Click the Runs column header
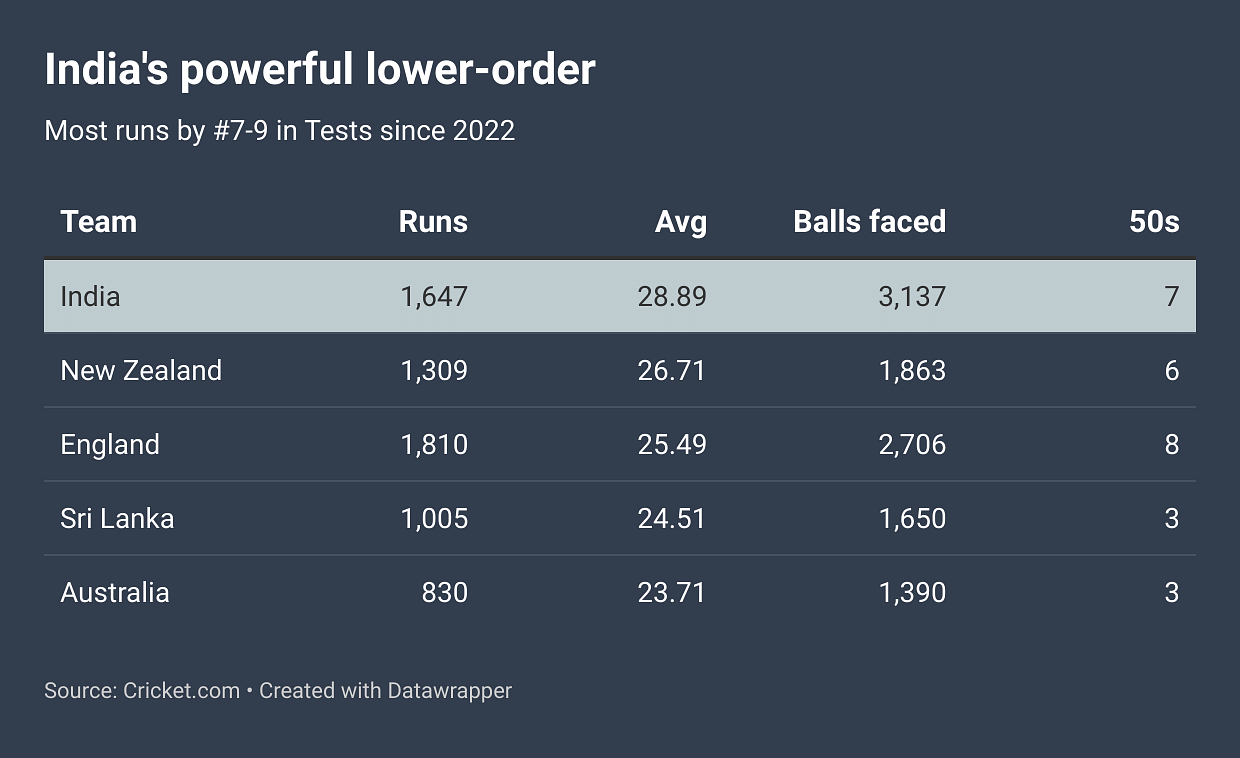 pyautogui.click(x=433, y=221)
